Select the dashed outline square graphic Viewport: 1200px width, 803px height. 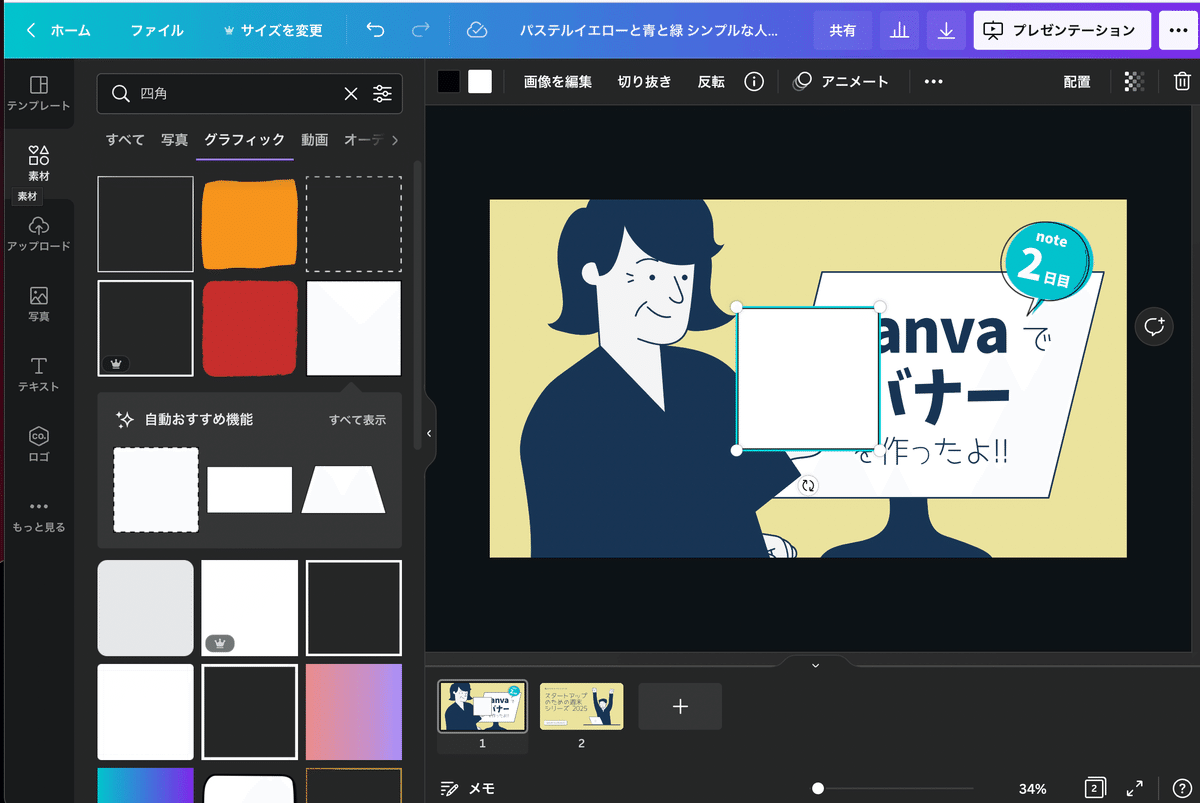point(354,224)
